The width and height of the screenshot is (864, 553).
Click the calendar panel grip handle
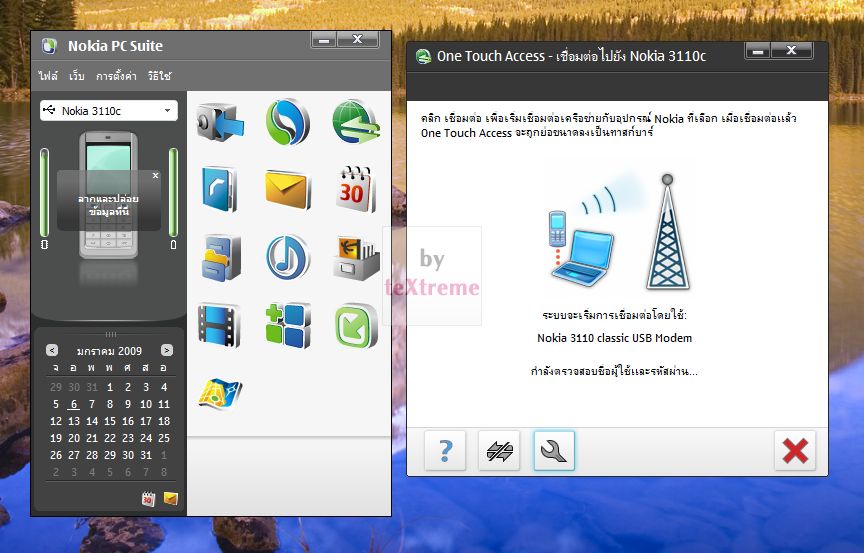coord(111,334)
